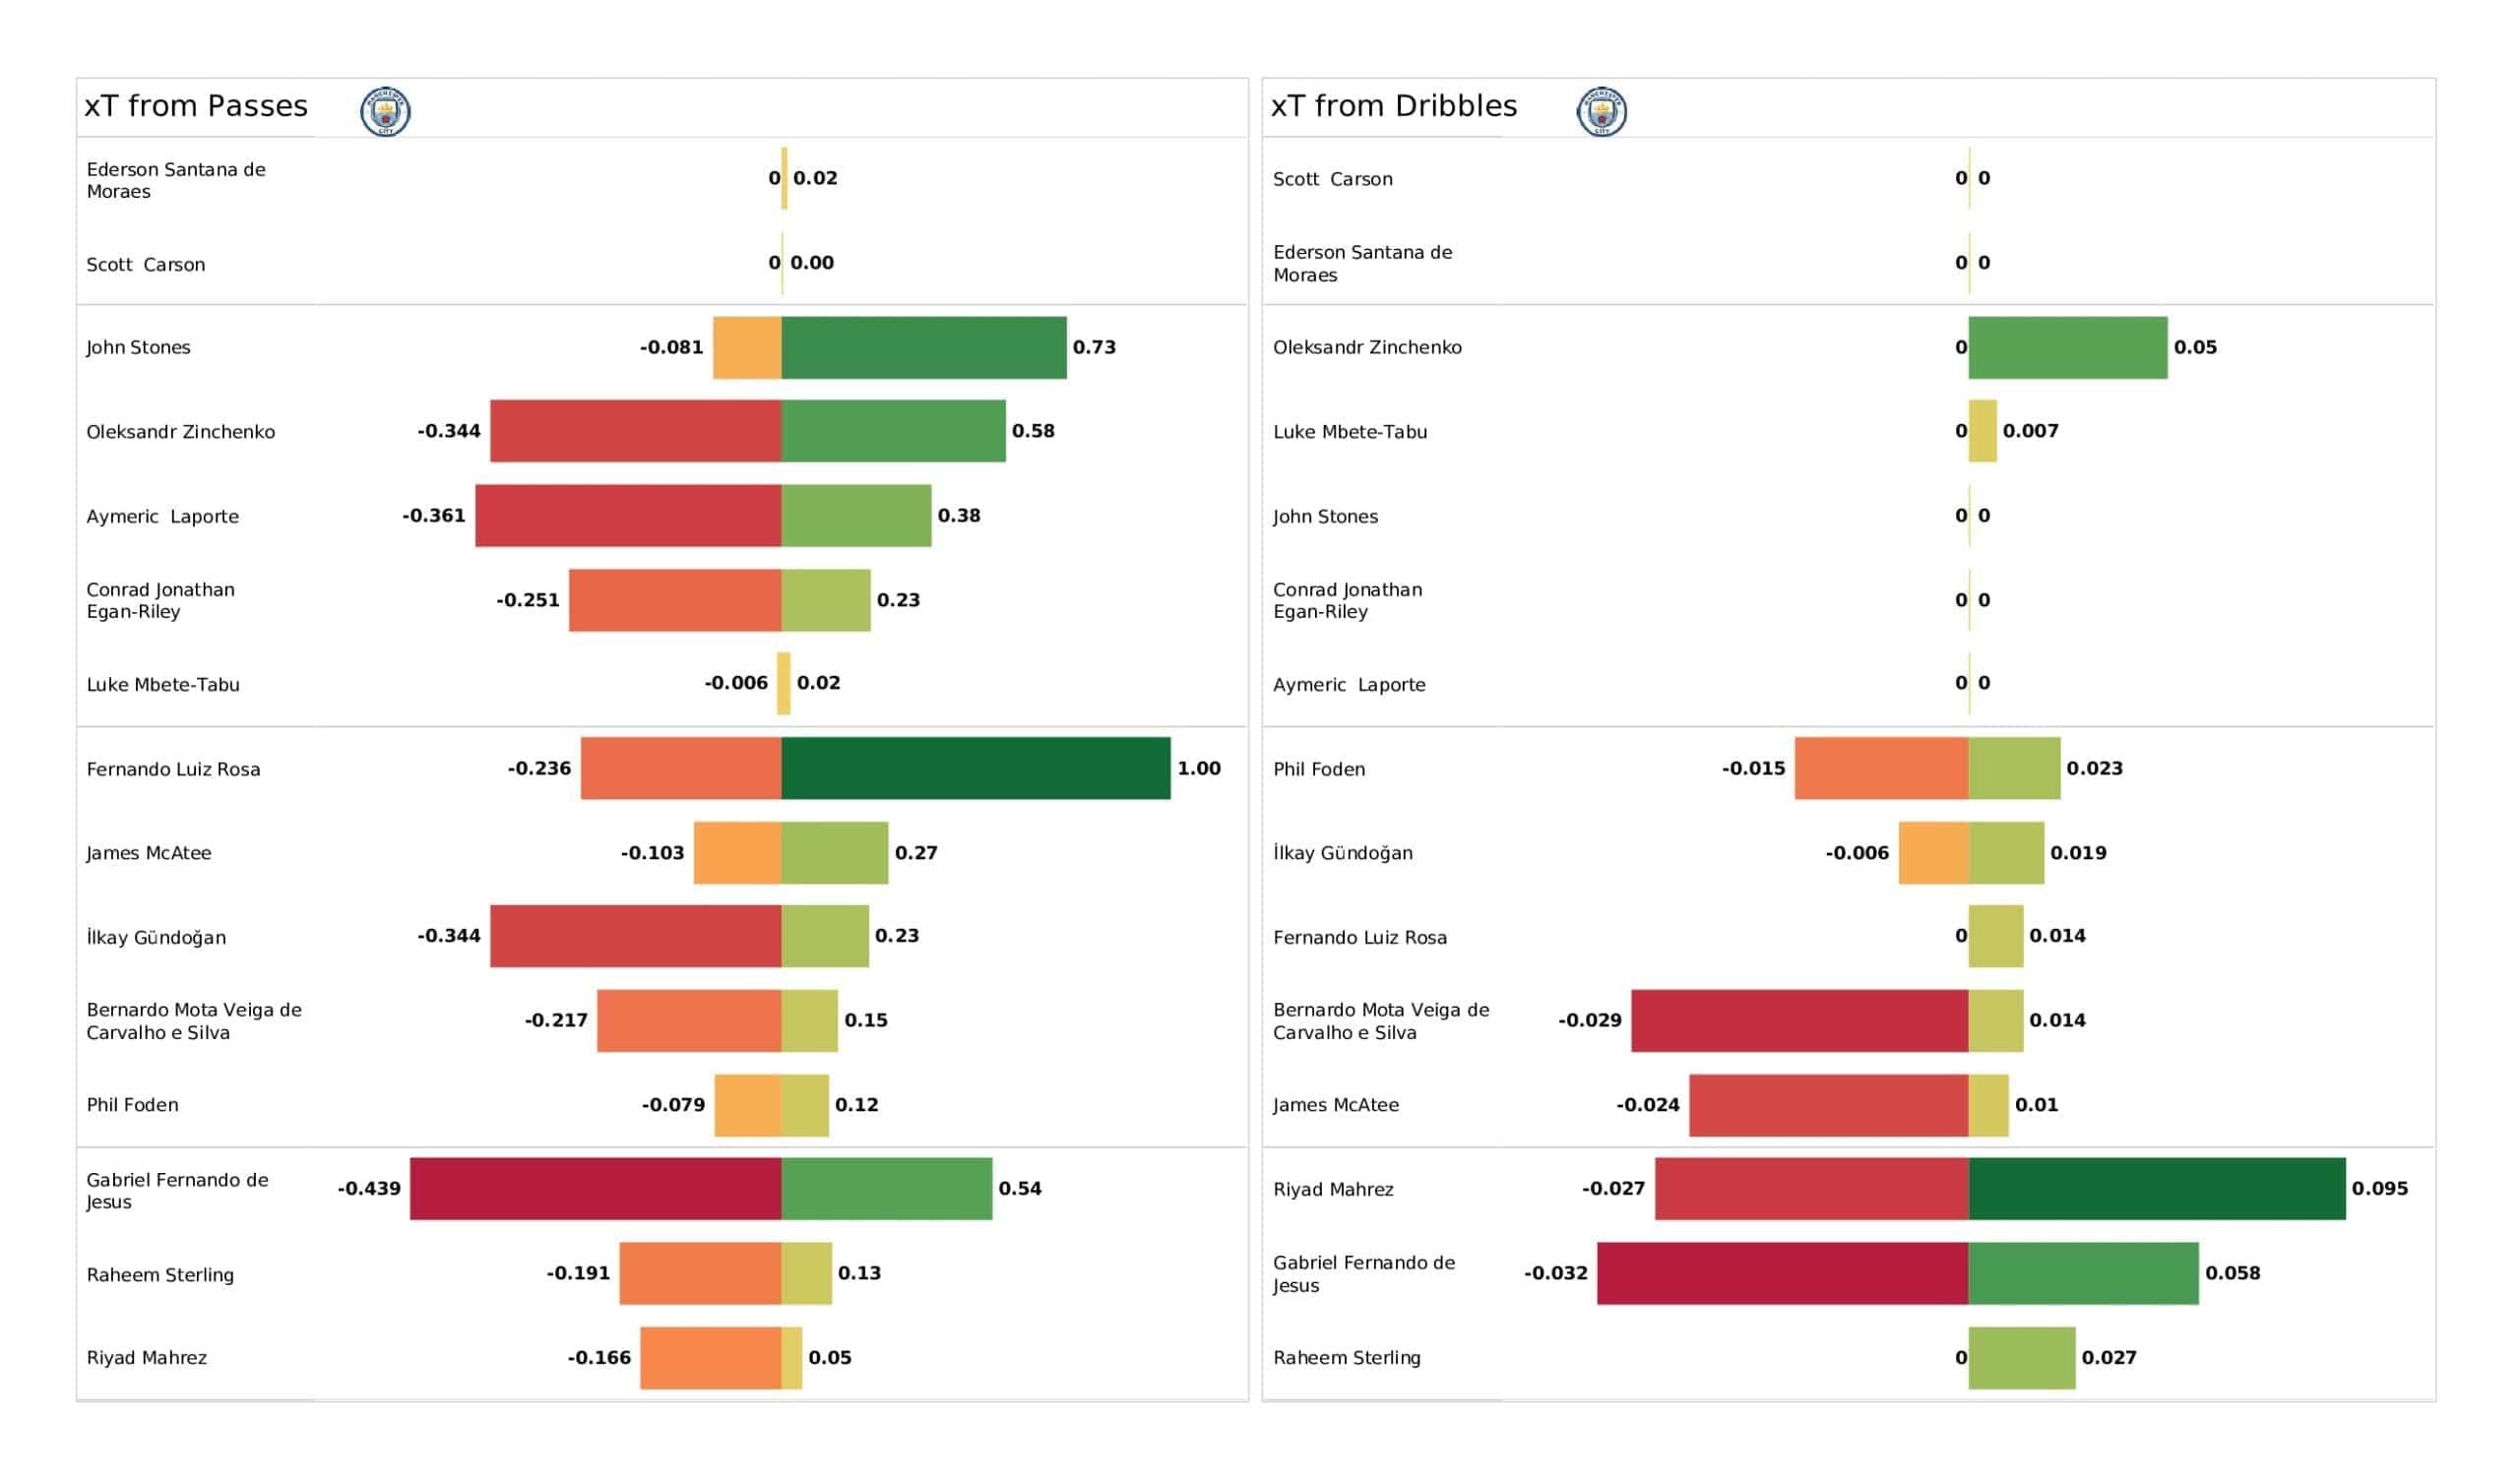
Task: Click John Stones's green 0.73 passes bar
Action: (x=924, y=347)
